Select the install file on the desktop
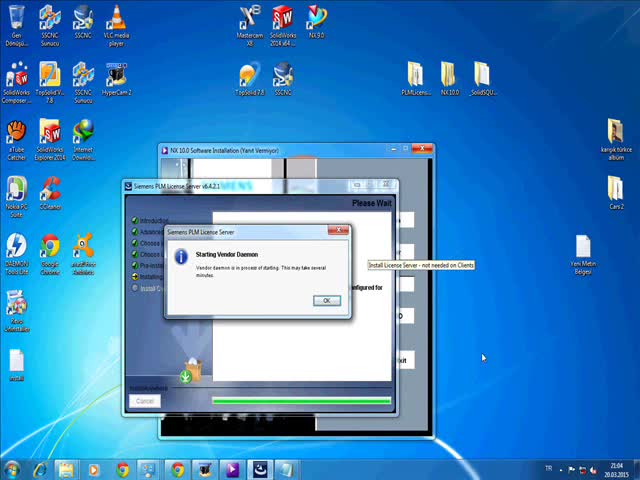The image size is (640, 480). click(x=16, y=365)
